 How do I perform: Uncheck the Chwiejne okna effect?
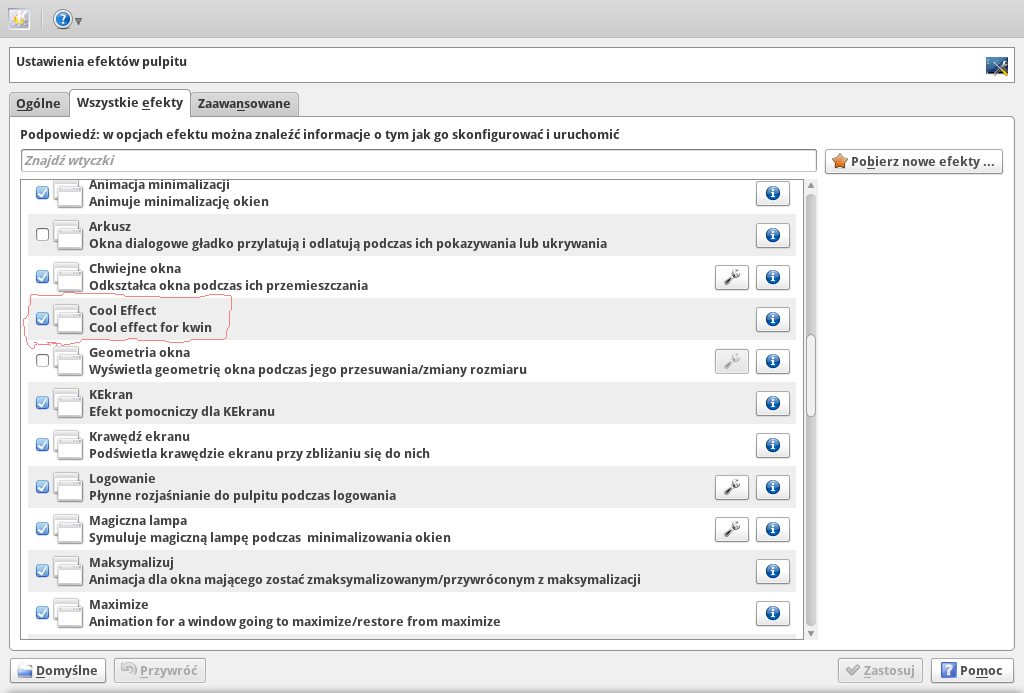pyautogui.click(x=42, y=277)
